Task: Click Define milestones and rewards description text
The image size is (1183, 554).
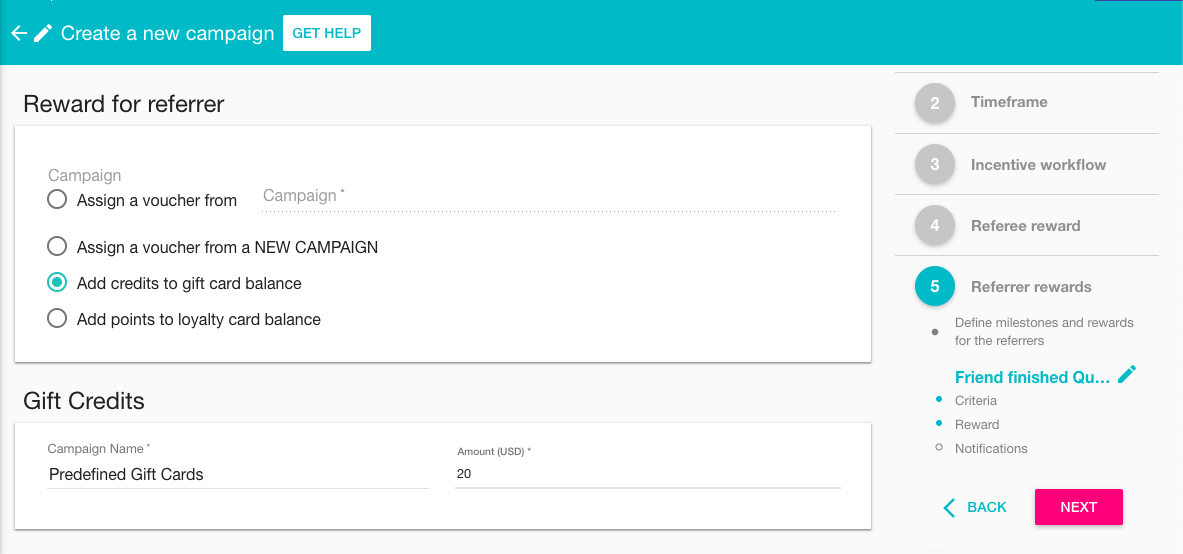Action: point(1044,331)
